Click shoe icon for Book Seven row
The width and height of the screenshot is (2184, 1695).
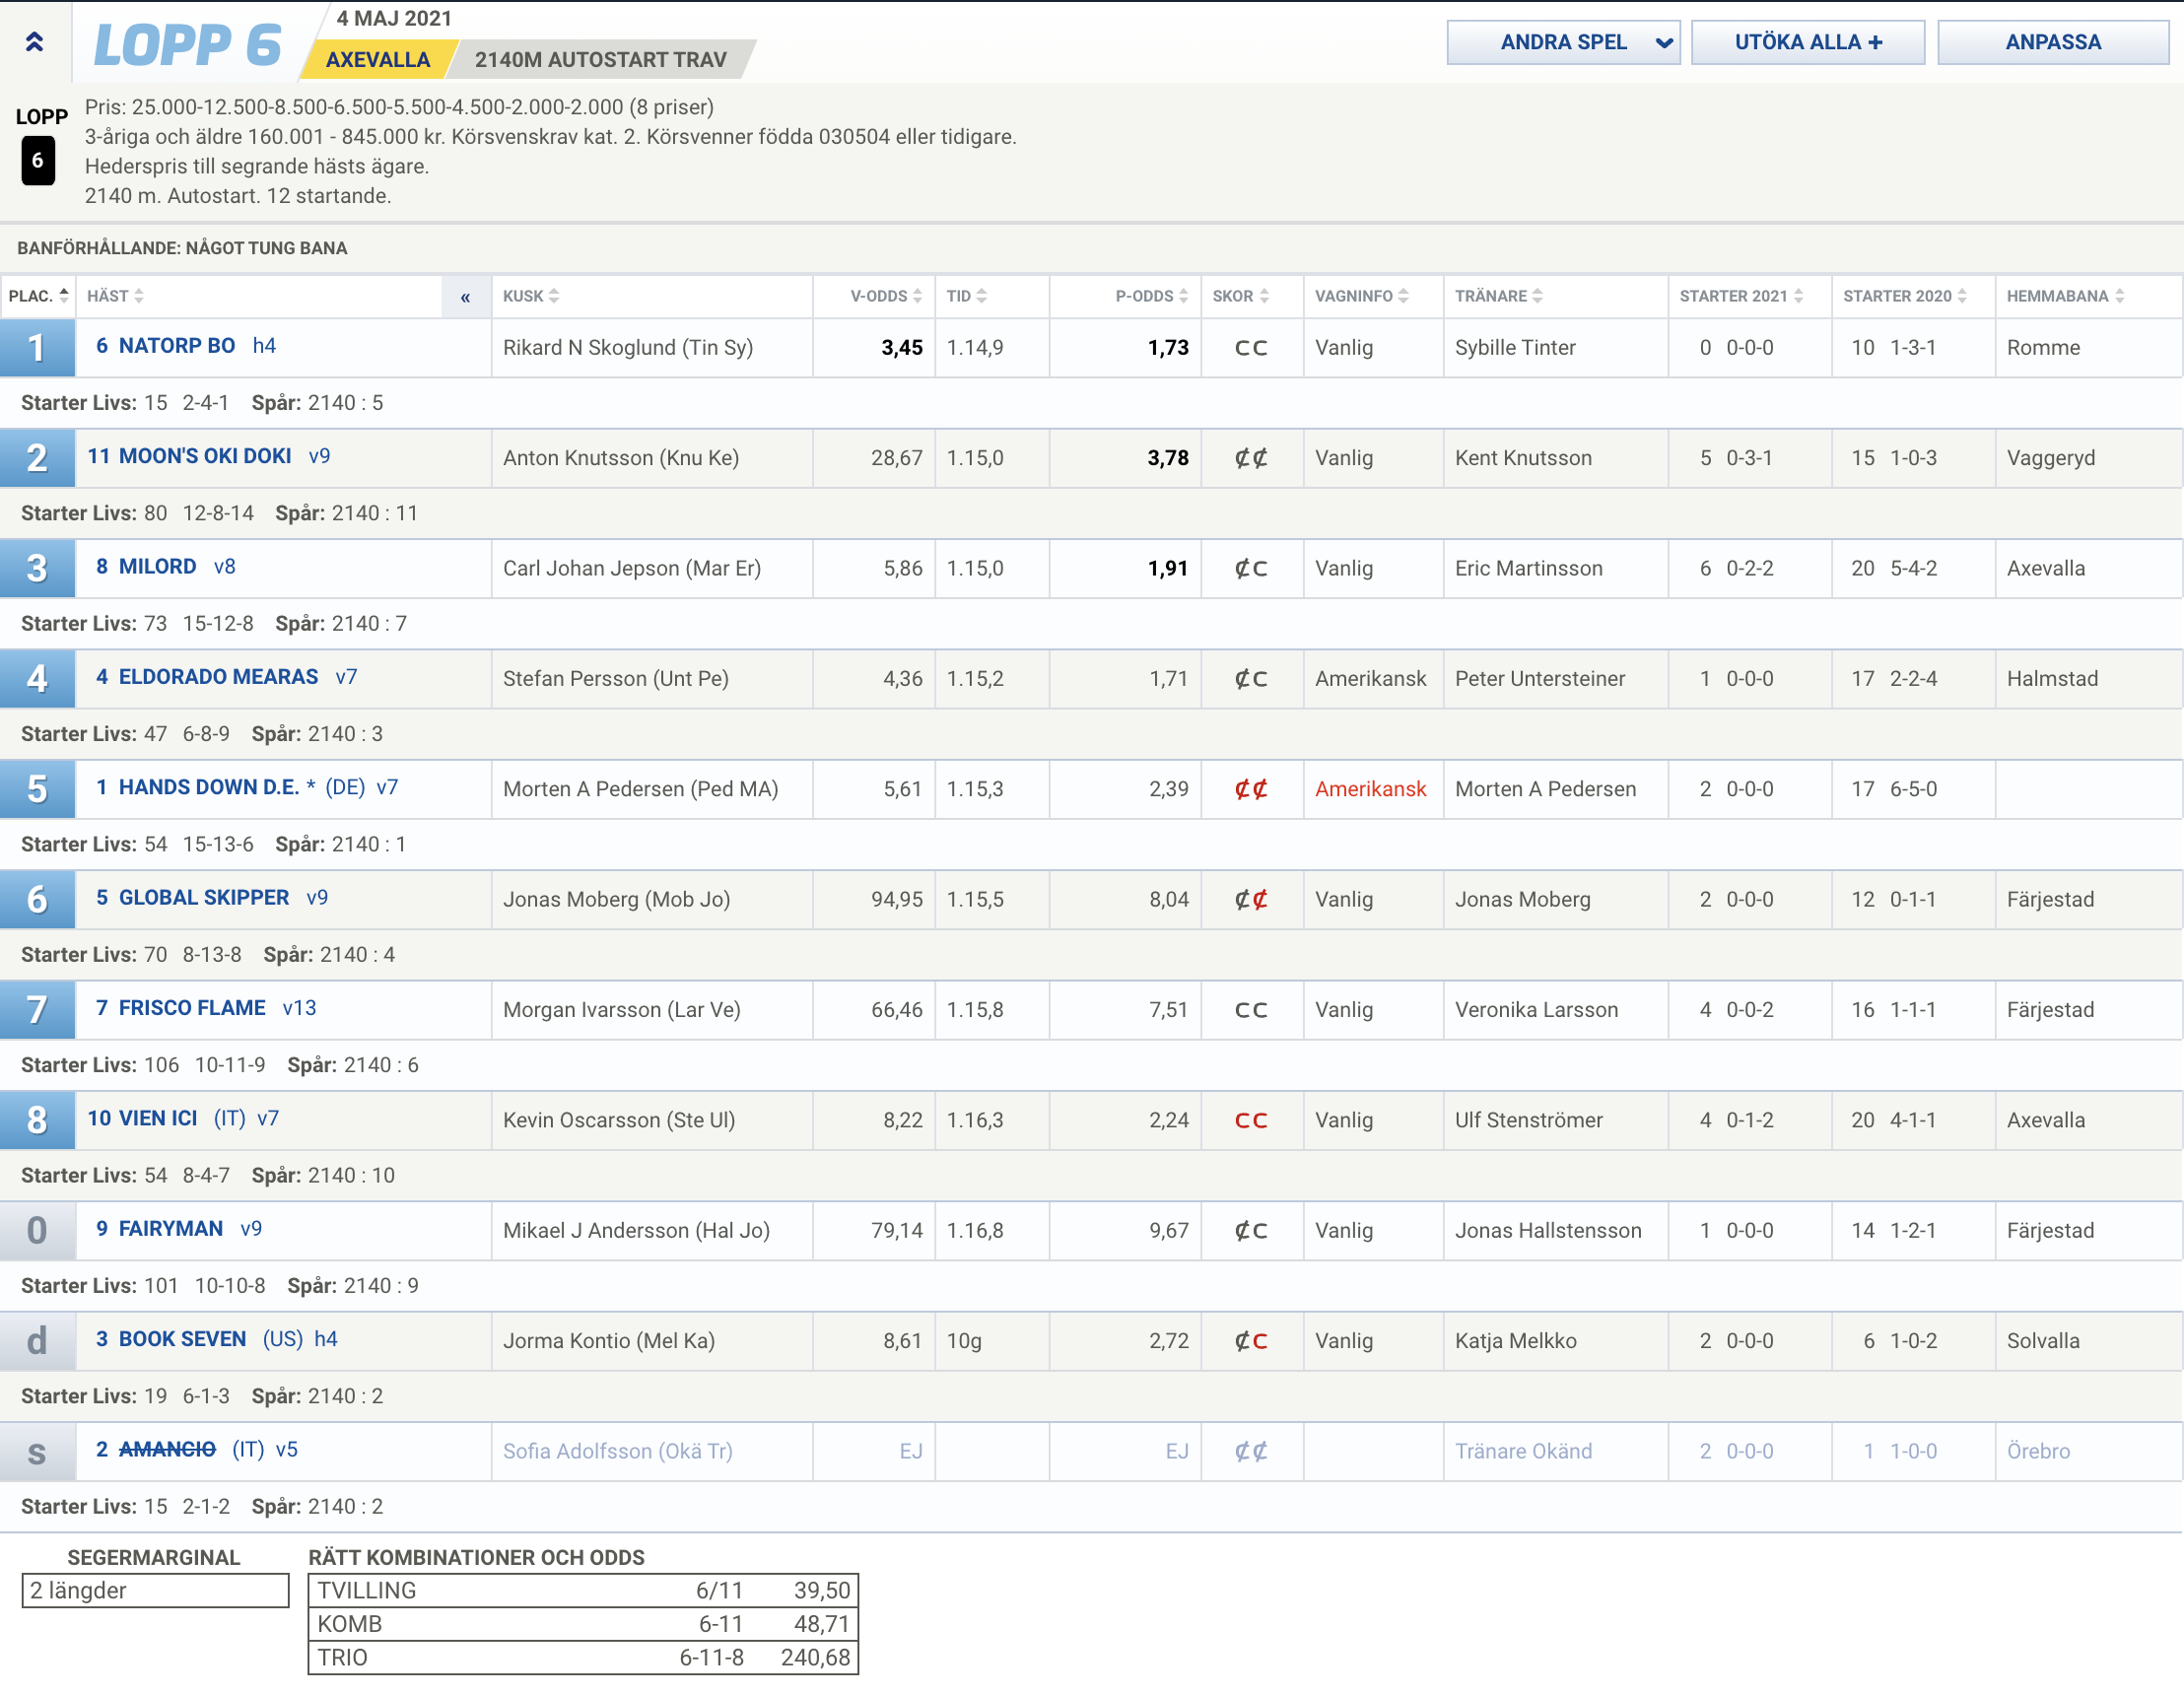1251,1341
